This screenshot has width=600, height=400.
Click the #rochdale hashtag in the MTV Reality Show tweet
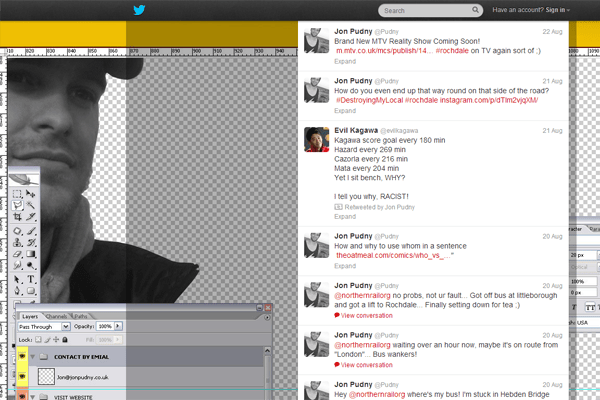[x=452, y=51]
